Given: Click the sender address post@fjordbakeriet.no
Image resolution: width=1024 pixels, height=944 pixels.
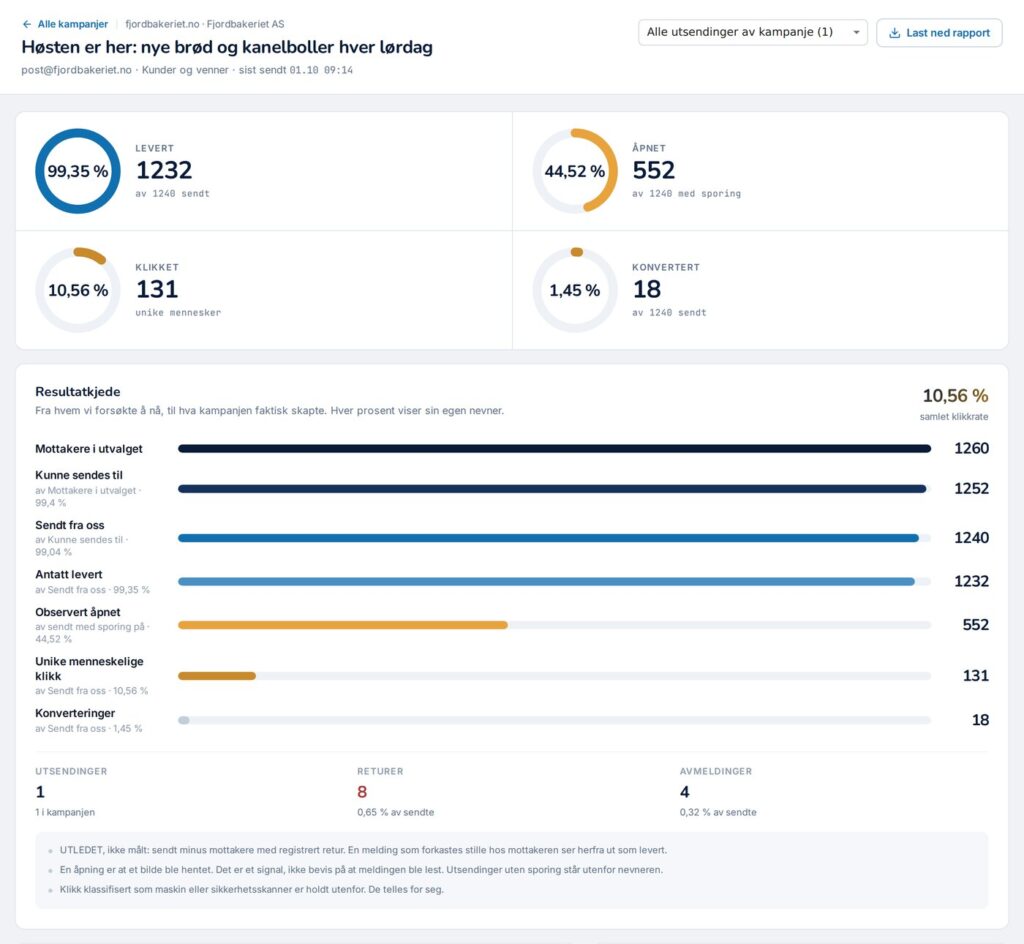Looking at the screenshot, I should point(76,70).
